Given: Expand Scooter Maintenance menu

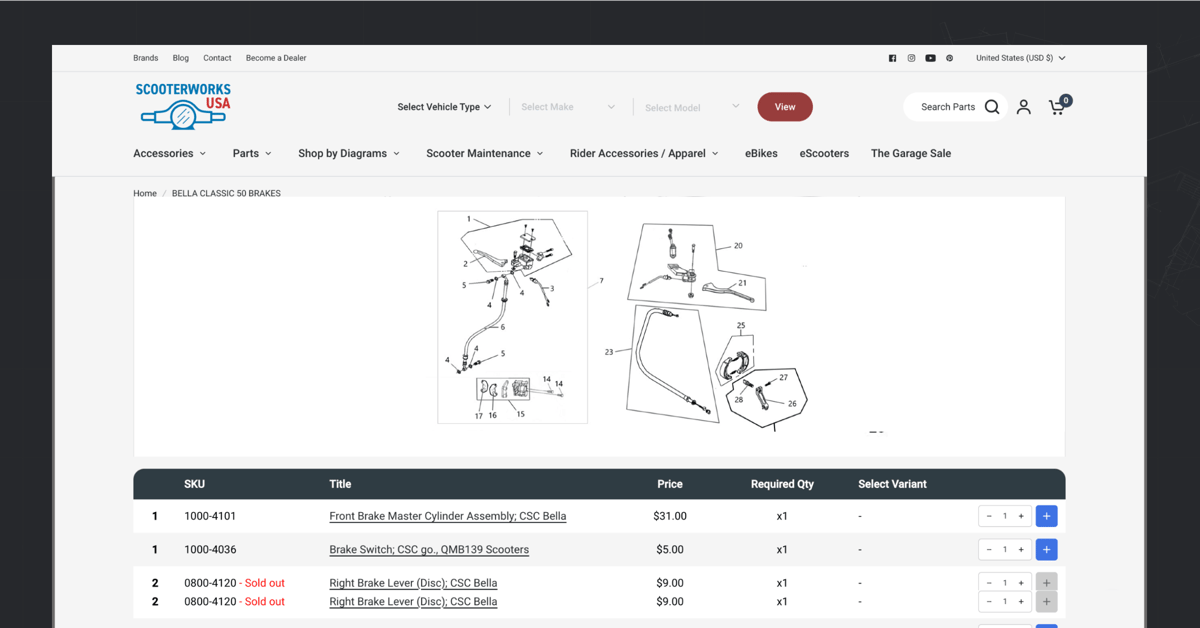Looking at the screenshot, I should tap(485, 153).
